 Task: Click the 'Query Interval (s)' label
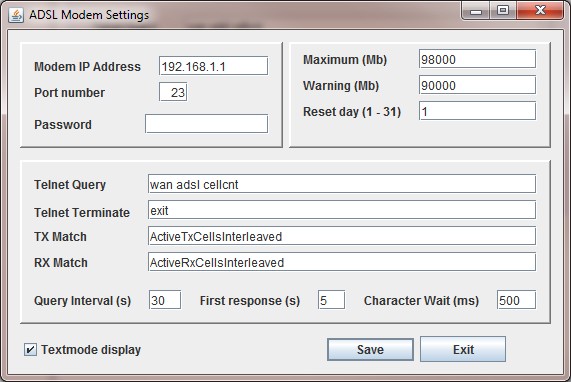tap(82, 301)
